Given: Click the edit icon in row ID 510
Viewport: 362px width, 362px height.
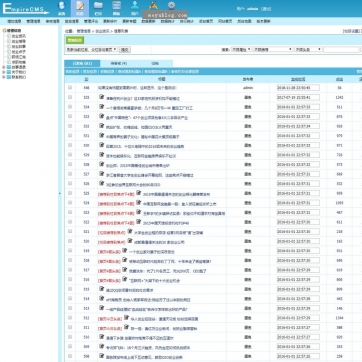Looking at the screenshot, I should click(102, 337).
